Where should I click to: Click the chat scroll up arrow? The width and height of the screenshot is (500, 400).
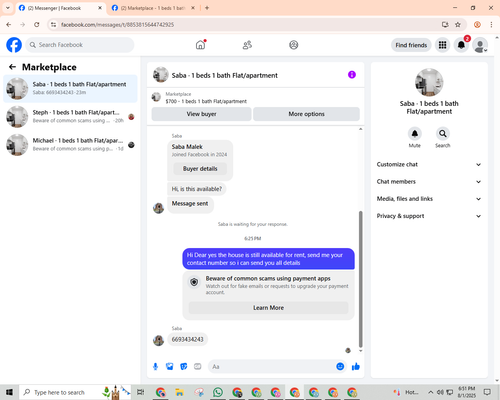pos(360,129)
